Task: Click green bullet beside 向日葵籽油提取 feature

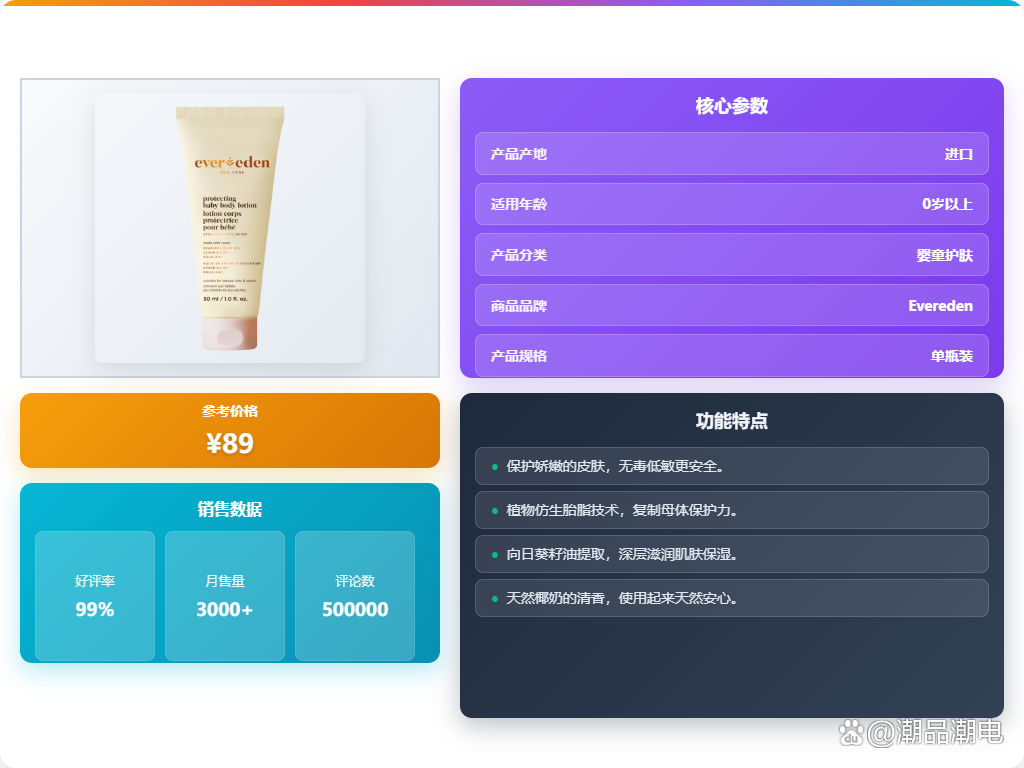Action: click(494, 554)
